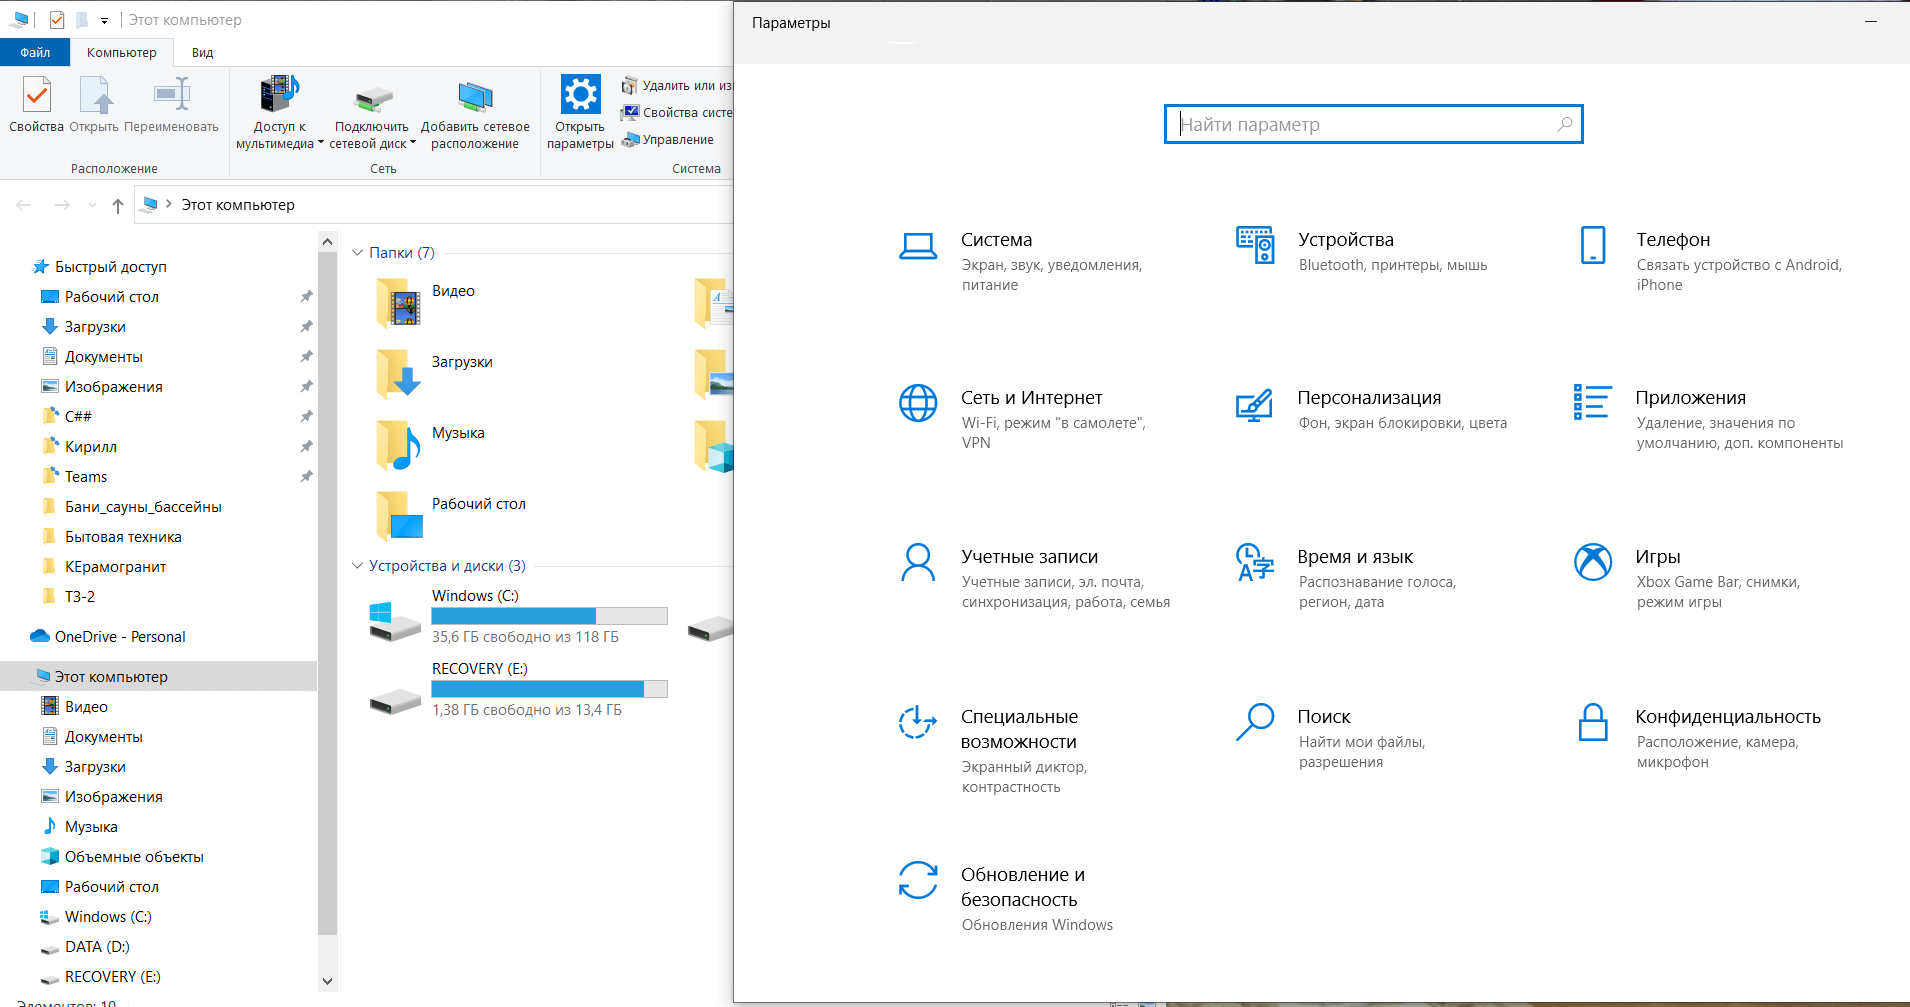This screenshot has height=1007, width=1910.
Task: Open the Файл menu tab
Action: pos(35,53)
